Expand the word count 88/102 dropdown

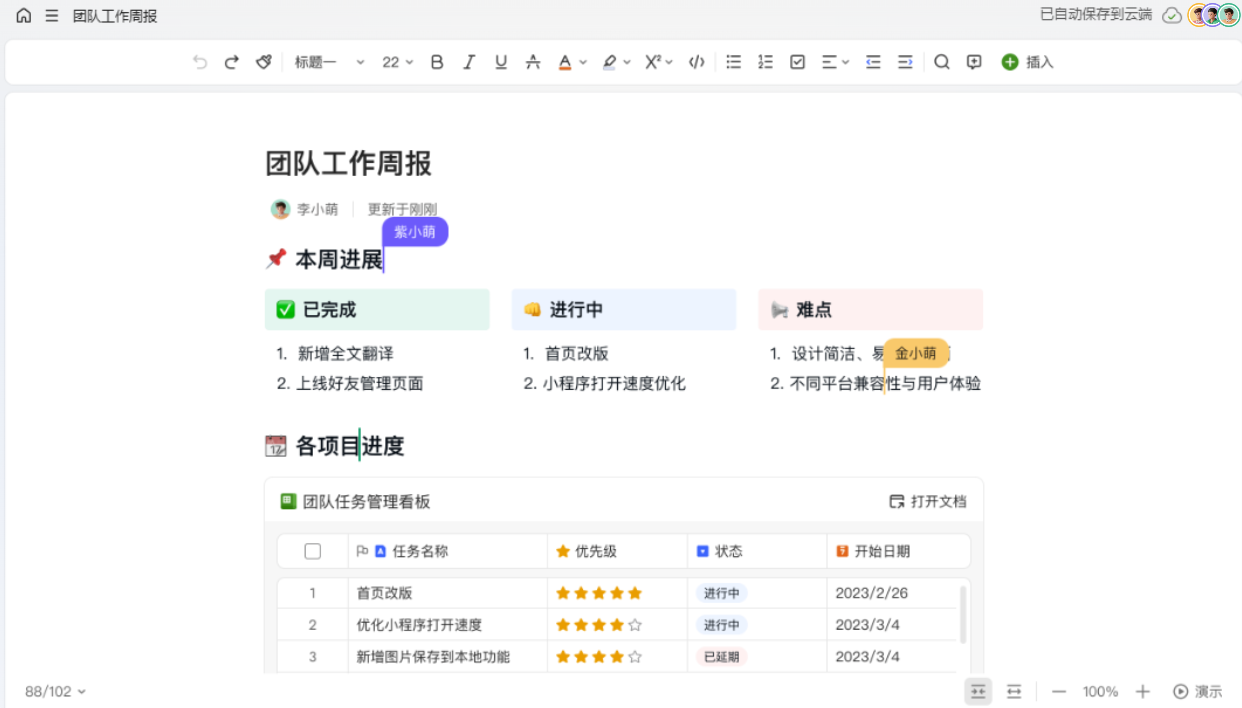[x=55, y=691]
